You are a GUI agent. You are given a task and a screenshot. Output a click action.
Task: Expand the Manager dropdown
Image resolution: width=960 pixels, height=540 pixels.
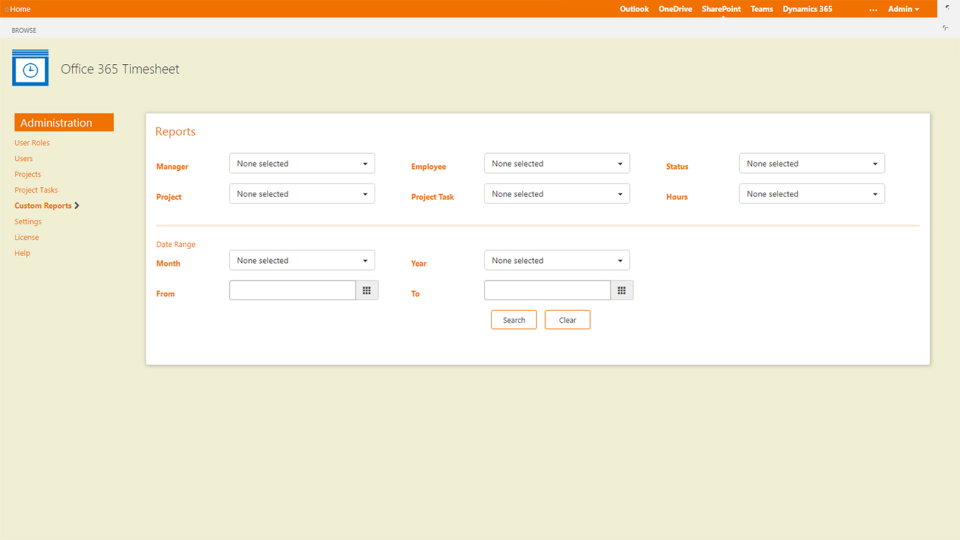302,163
